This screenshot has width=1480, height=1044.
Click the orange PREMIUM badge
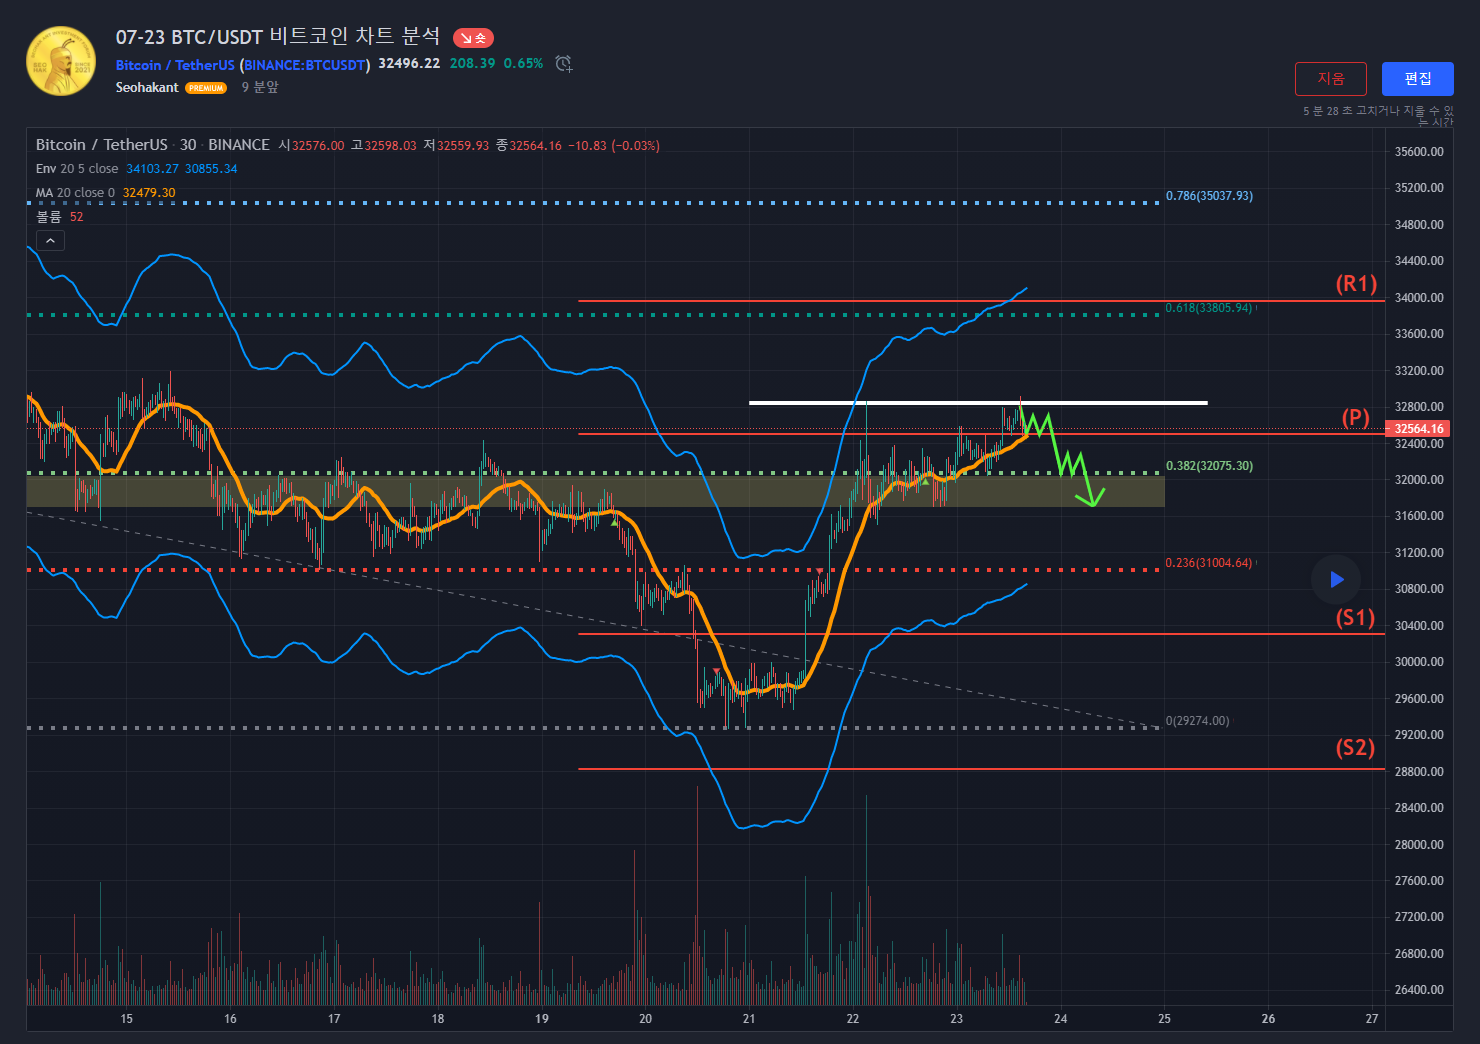[x=206, y=88]
